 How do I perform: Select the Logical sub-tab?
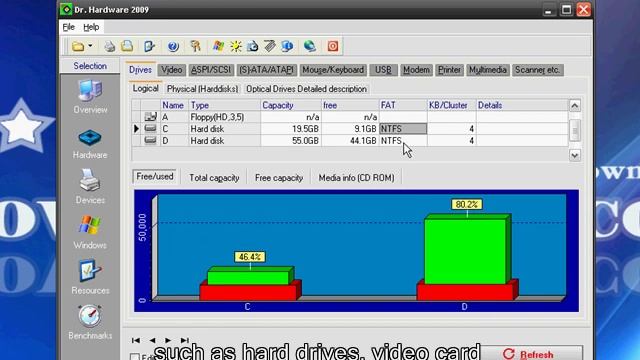[146, 89]
